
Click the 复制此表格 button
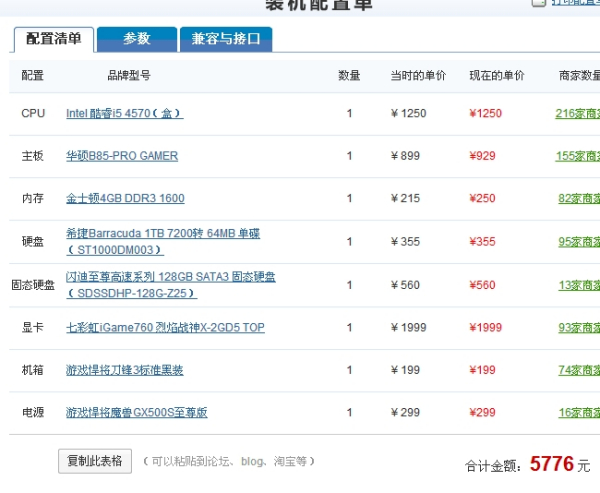(95, 461)
